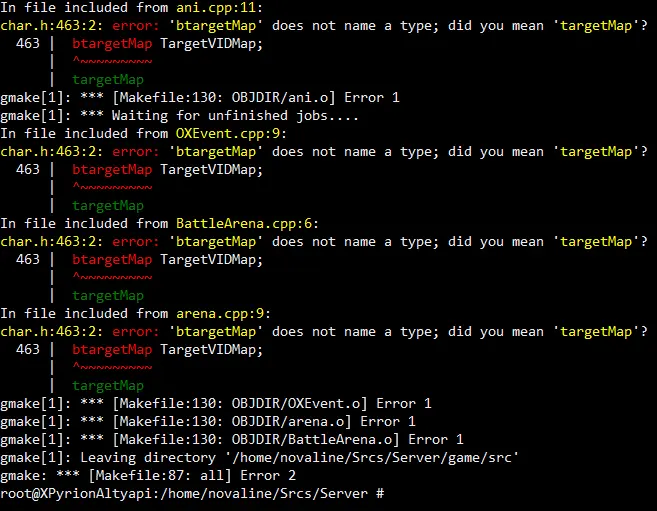The height and width of the screenshot is (511, 657).
Task: Select the OBJDIR/arena.o Error 1 line
Action: [208, 422]
